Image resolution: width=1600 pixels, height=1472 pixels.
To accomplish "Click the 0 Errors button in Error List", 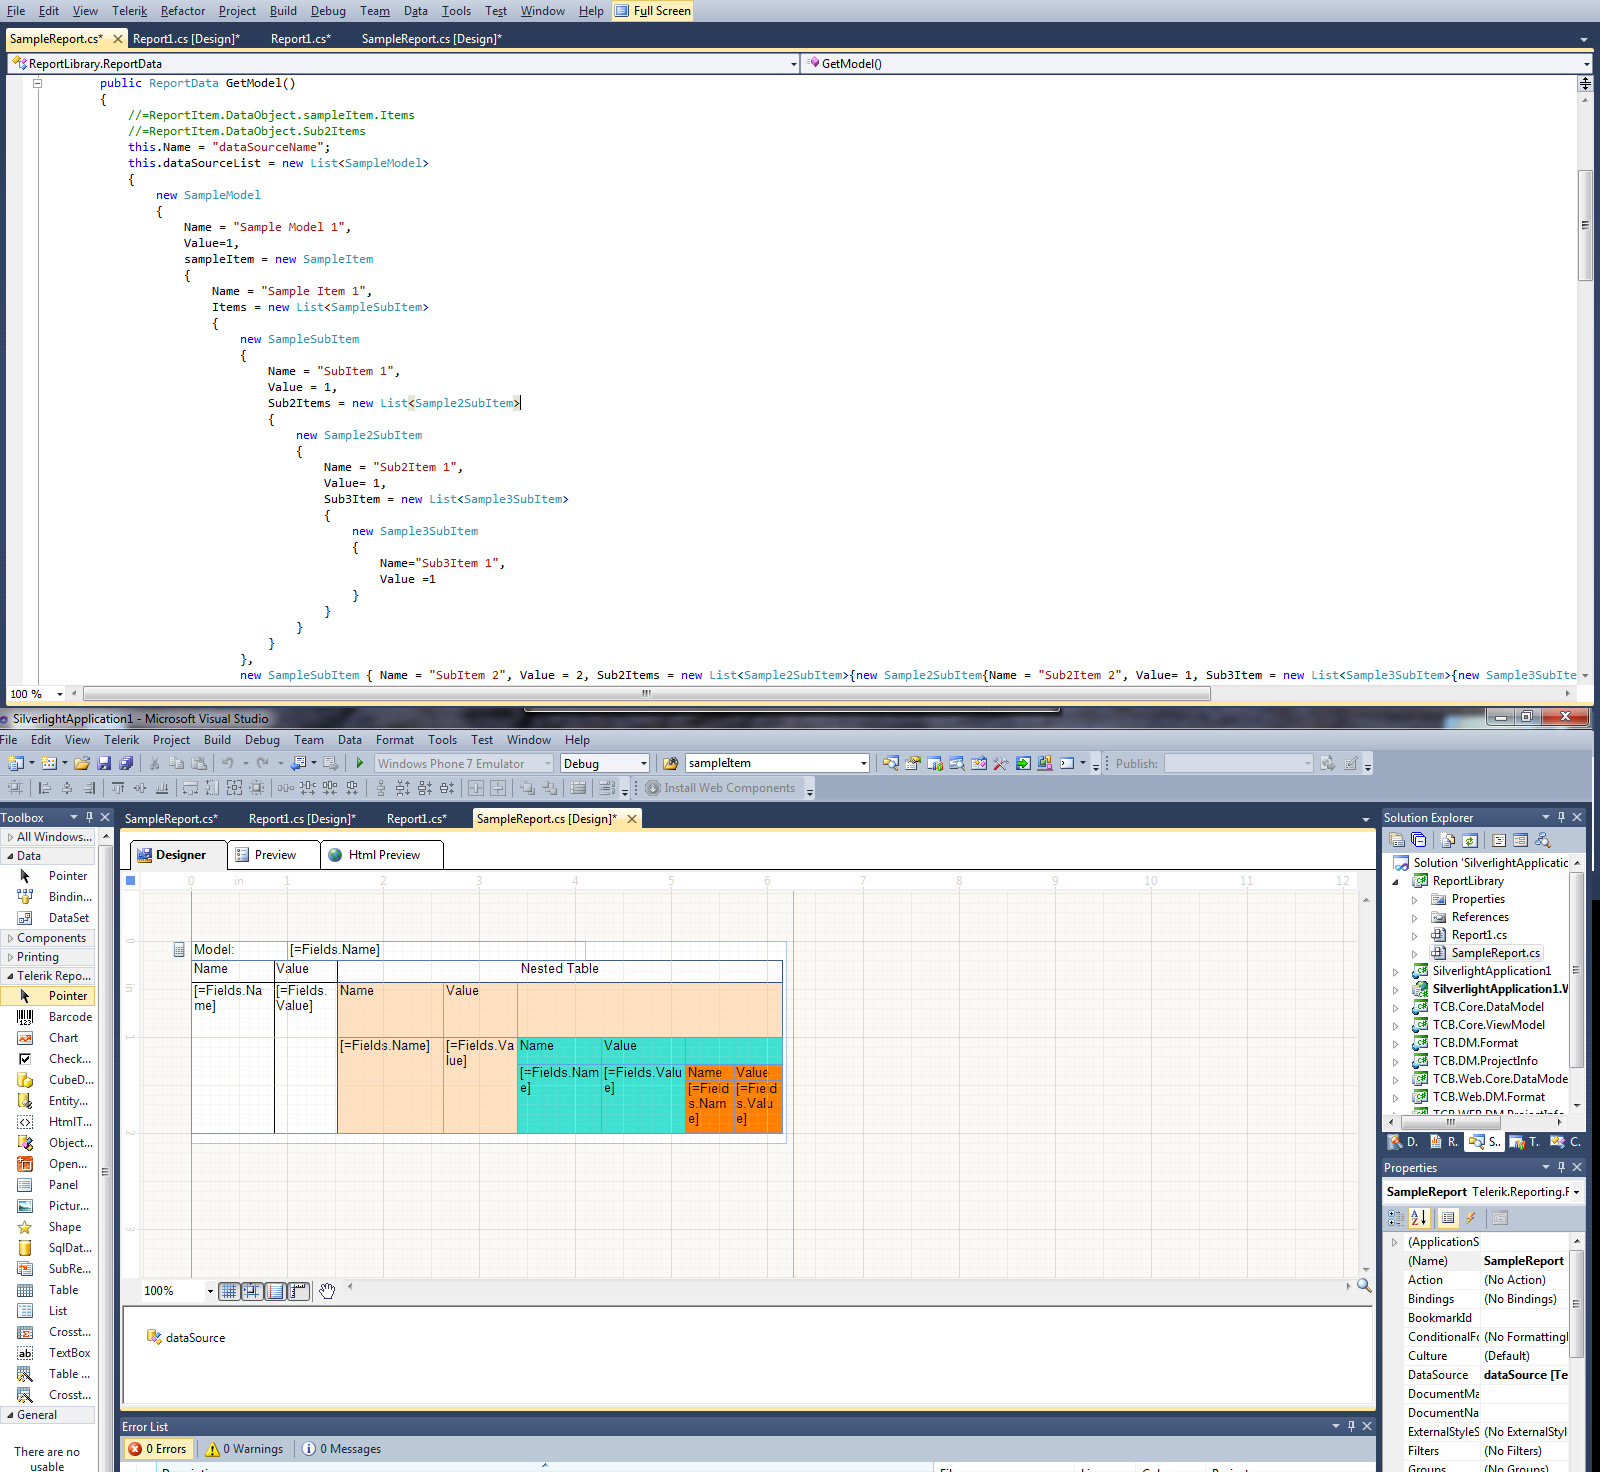I will pyautogui.click(x=158, y=1449).
